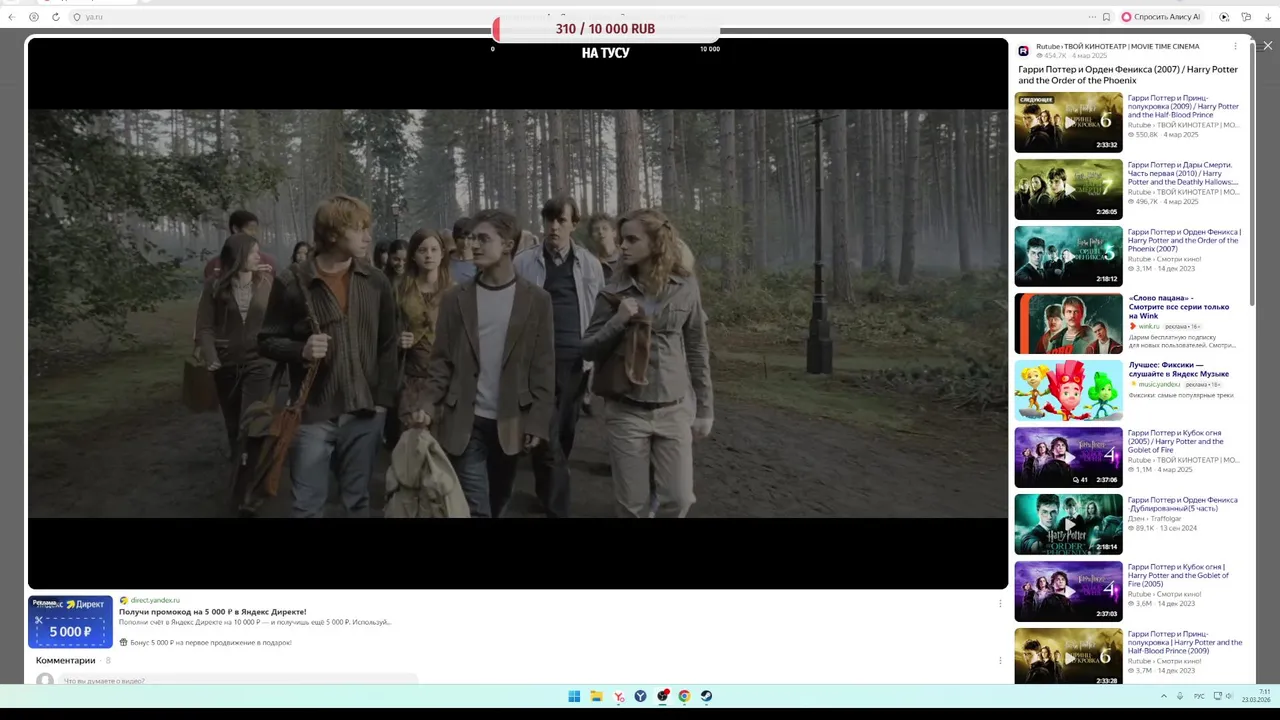The width and height of the screenshot is (1280, 720).
Task: Reload the page with the refresh icon
Action: (56, 17)
